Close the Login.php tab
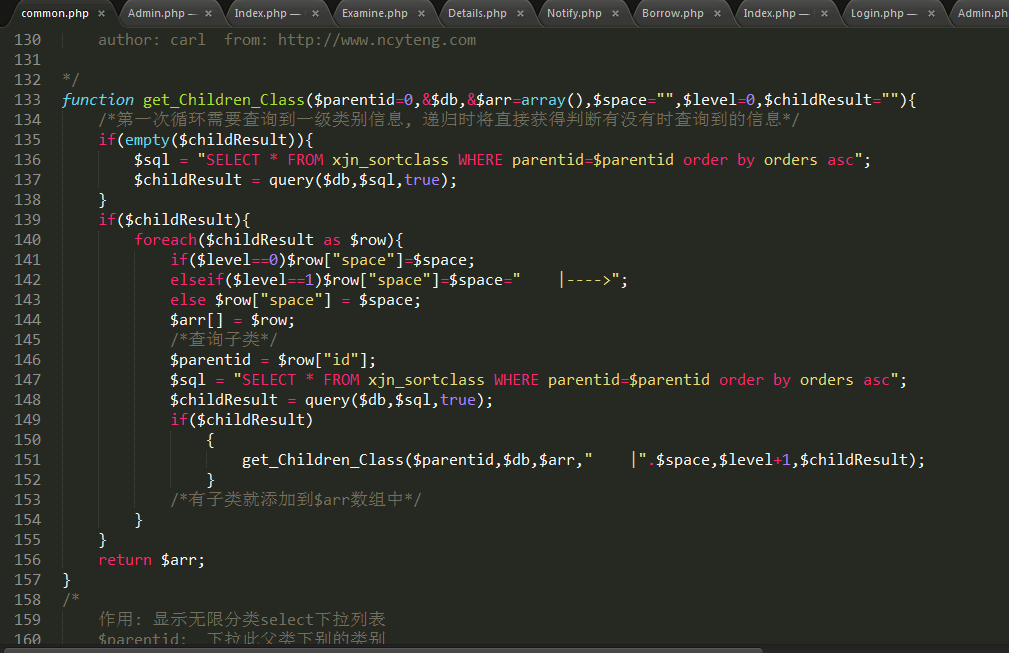Viewport: 1009px width, 653px height. click(932, 14)
